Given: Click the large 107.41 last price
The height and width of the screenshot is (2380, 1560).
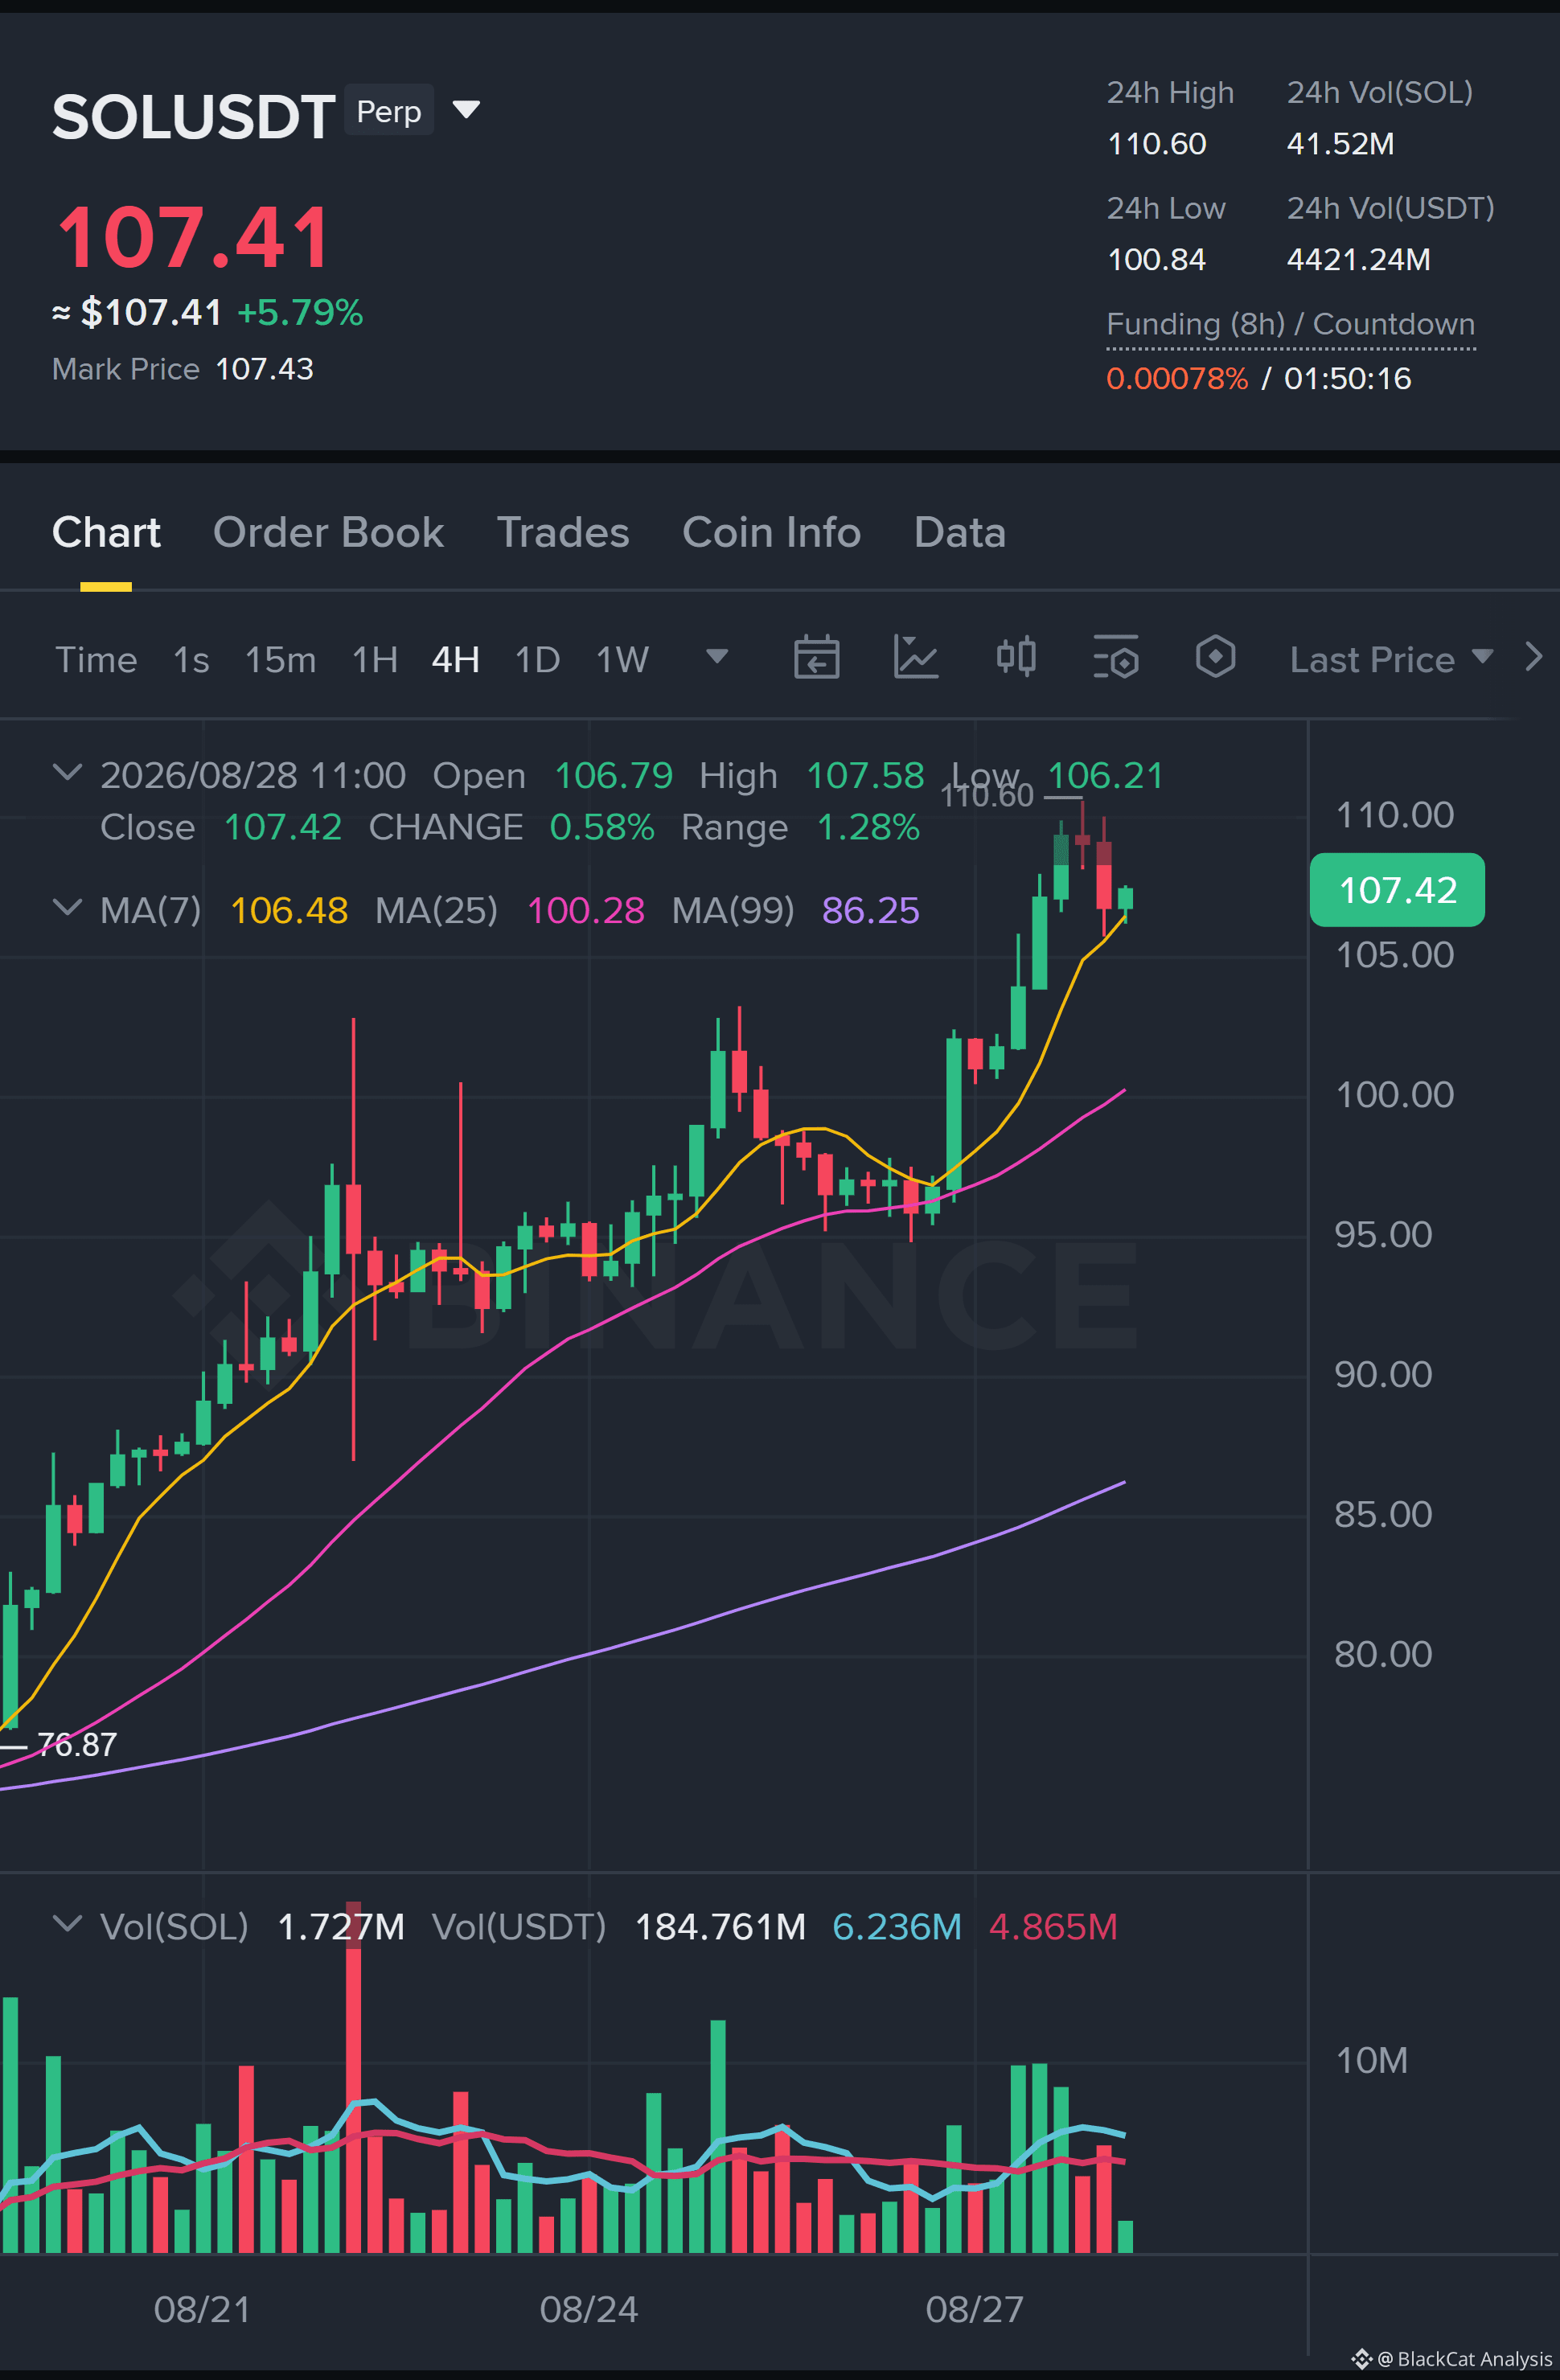Looking at the screenshot, I should (x=193, y=238).
